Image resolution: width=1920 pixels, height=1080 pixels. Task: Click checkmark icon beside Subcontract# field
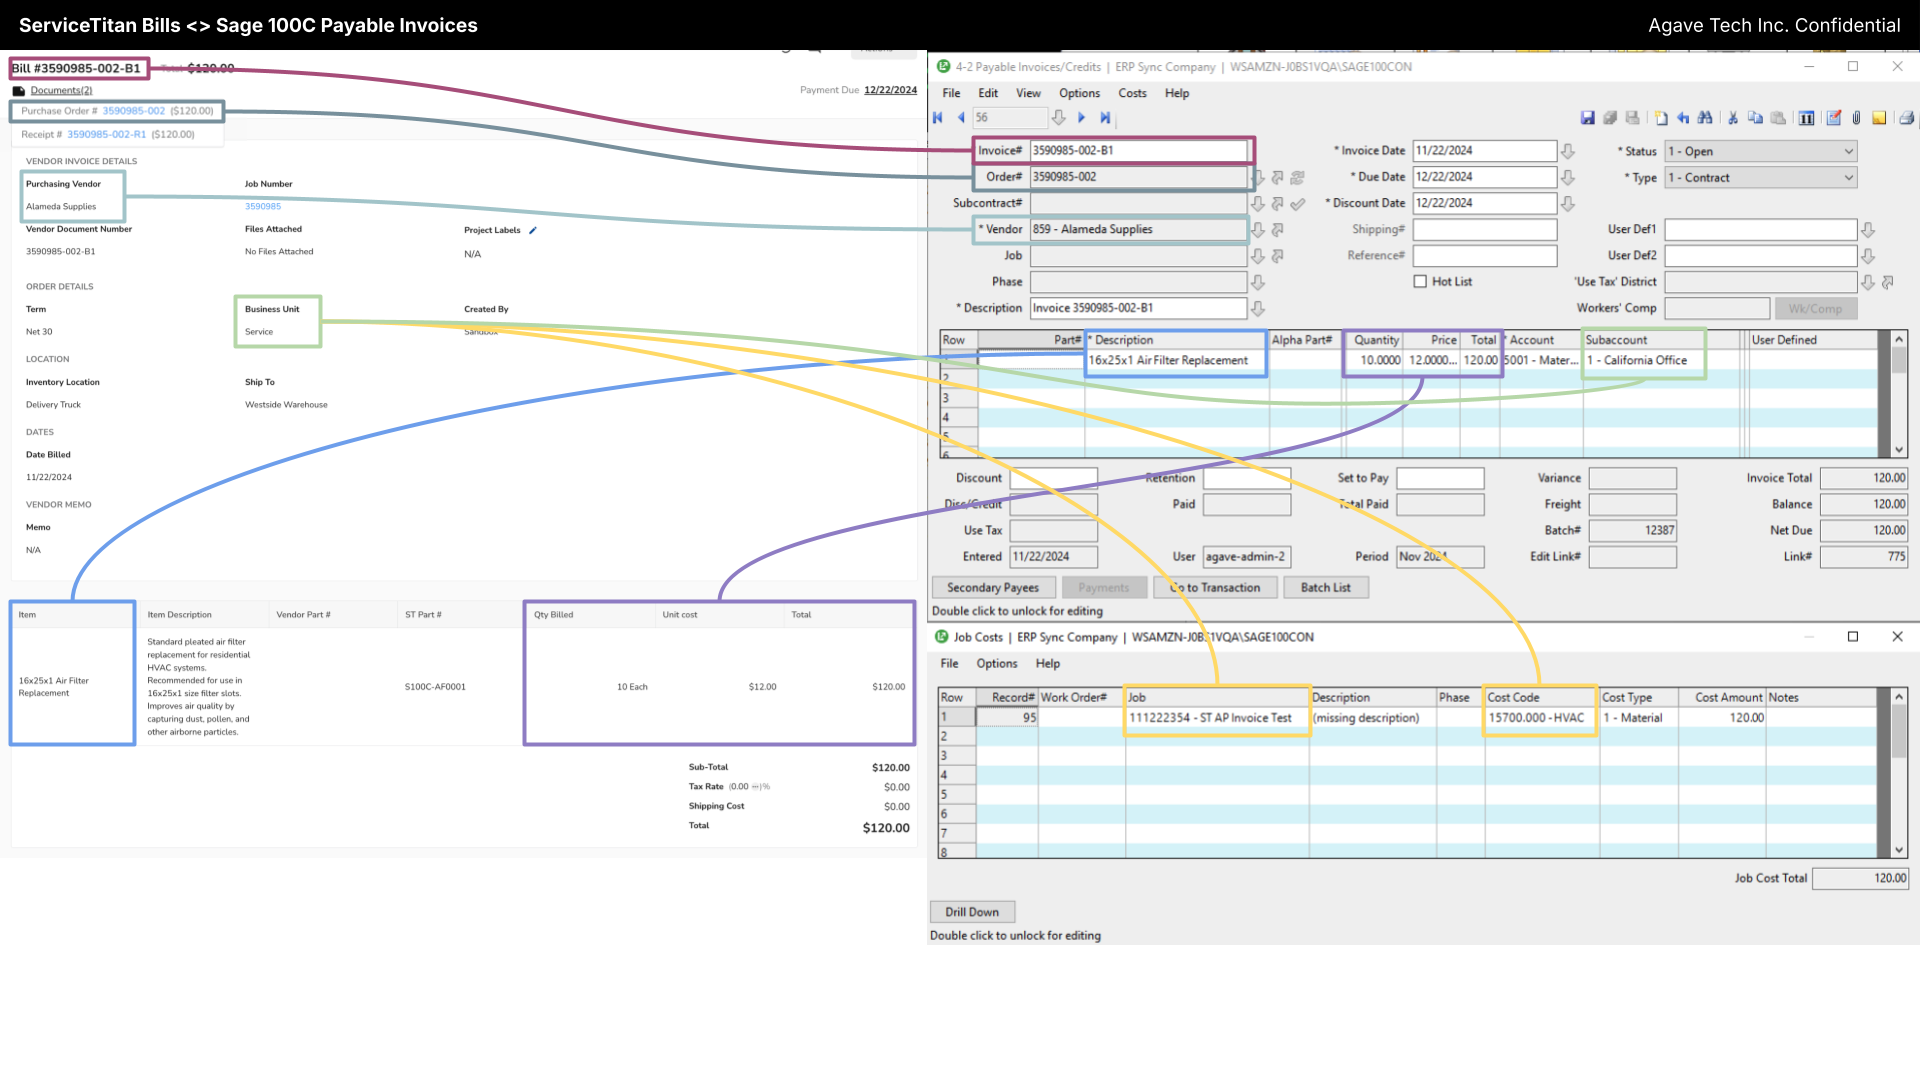point(1297,204)
